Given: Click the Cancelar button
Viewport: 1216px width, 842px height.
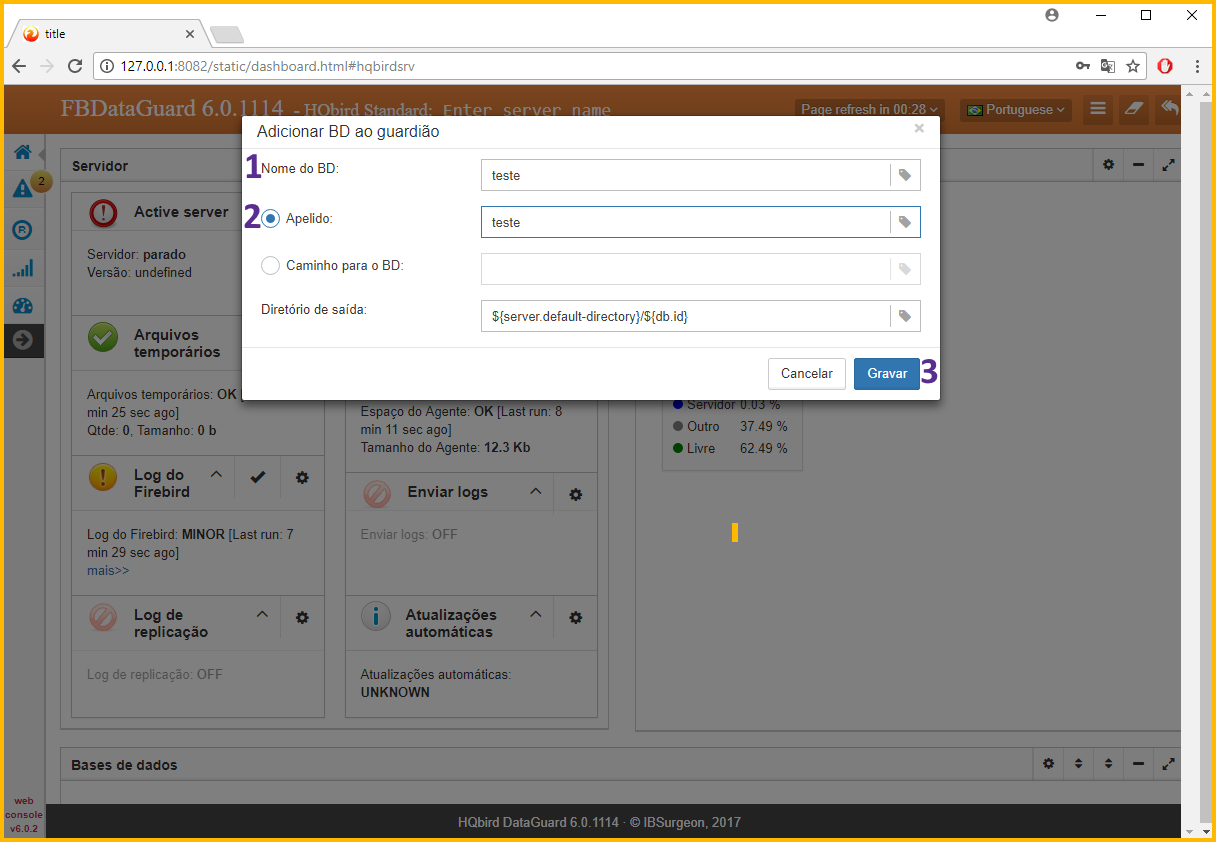Looking at the screenshot, I should point(807,373).
